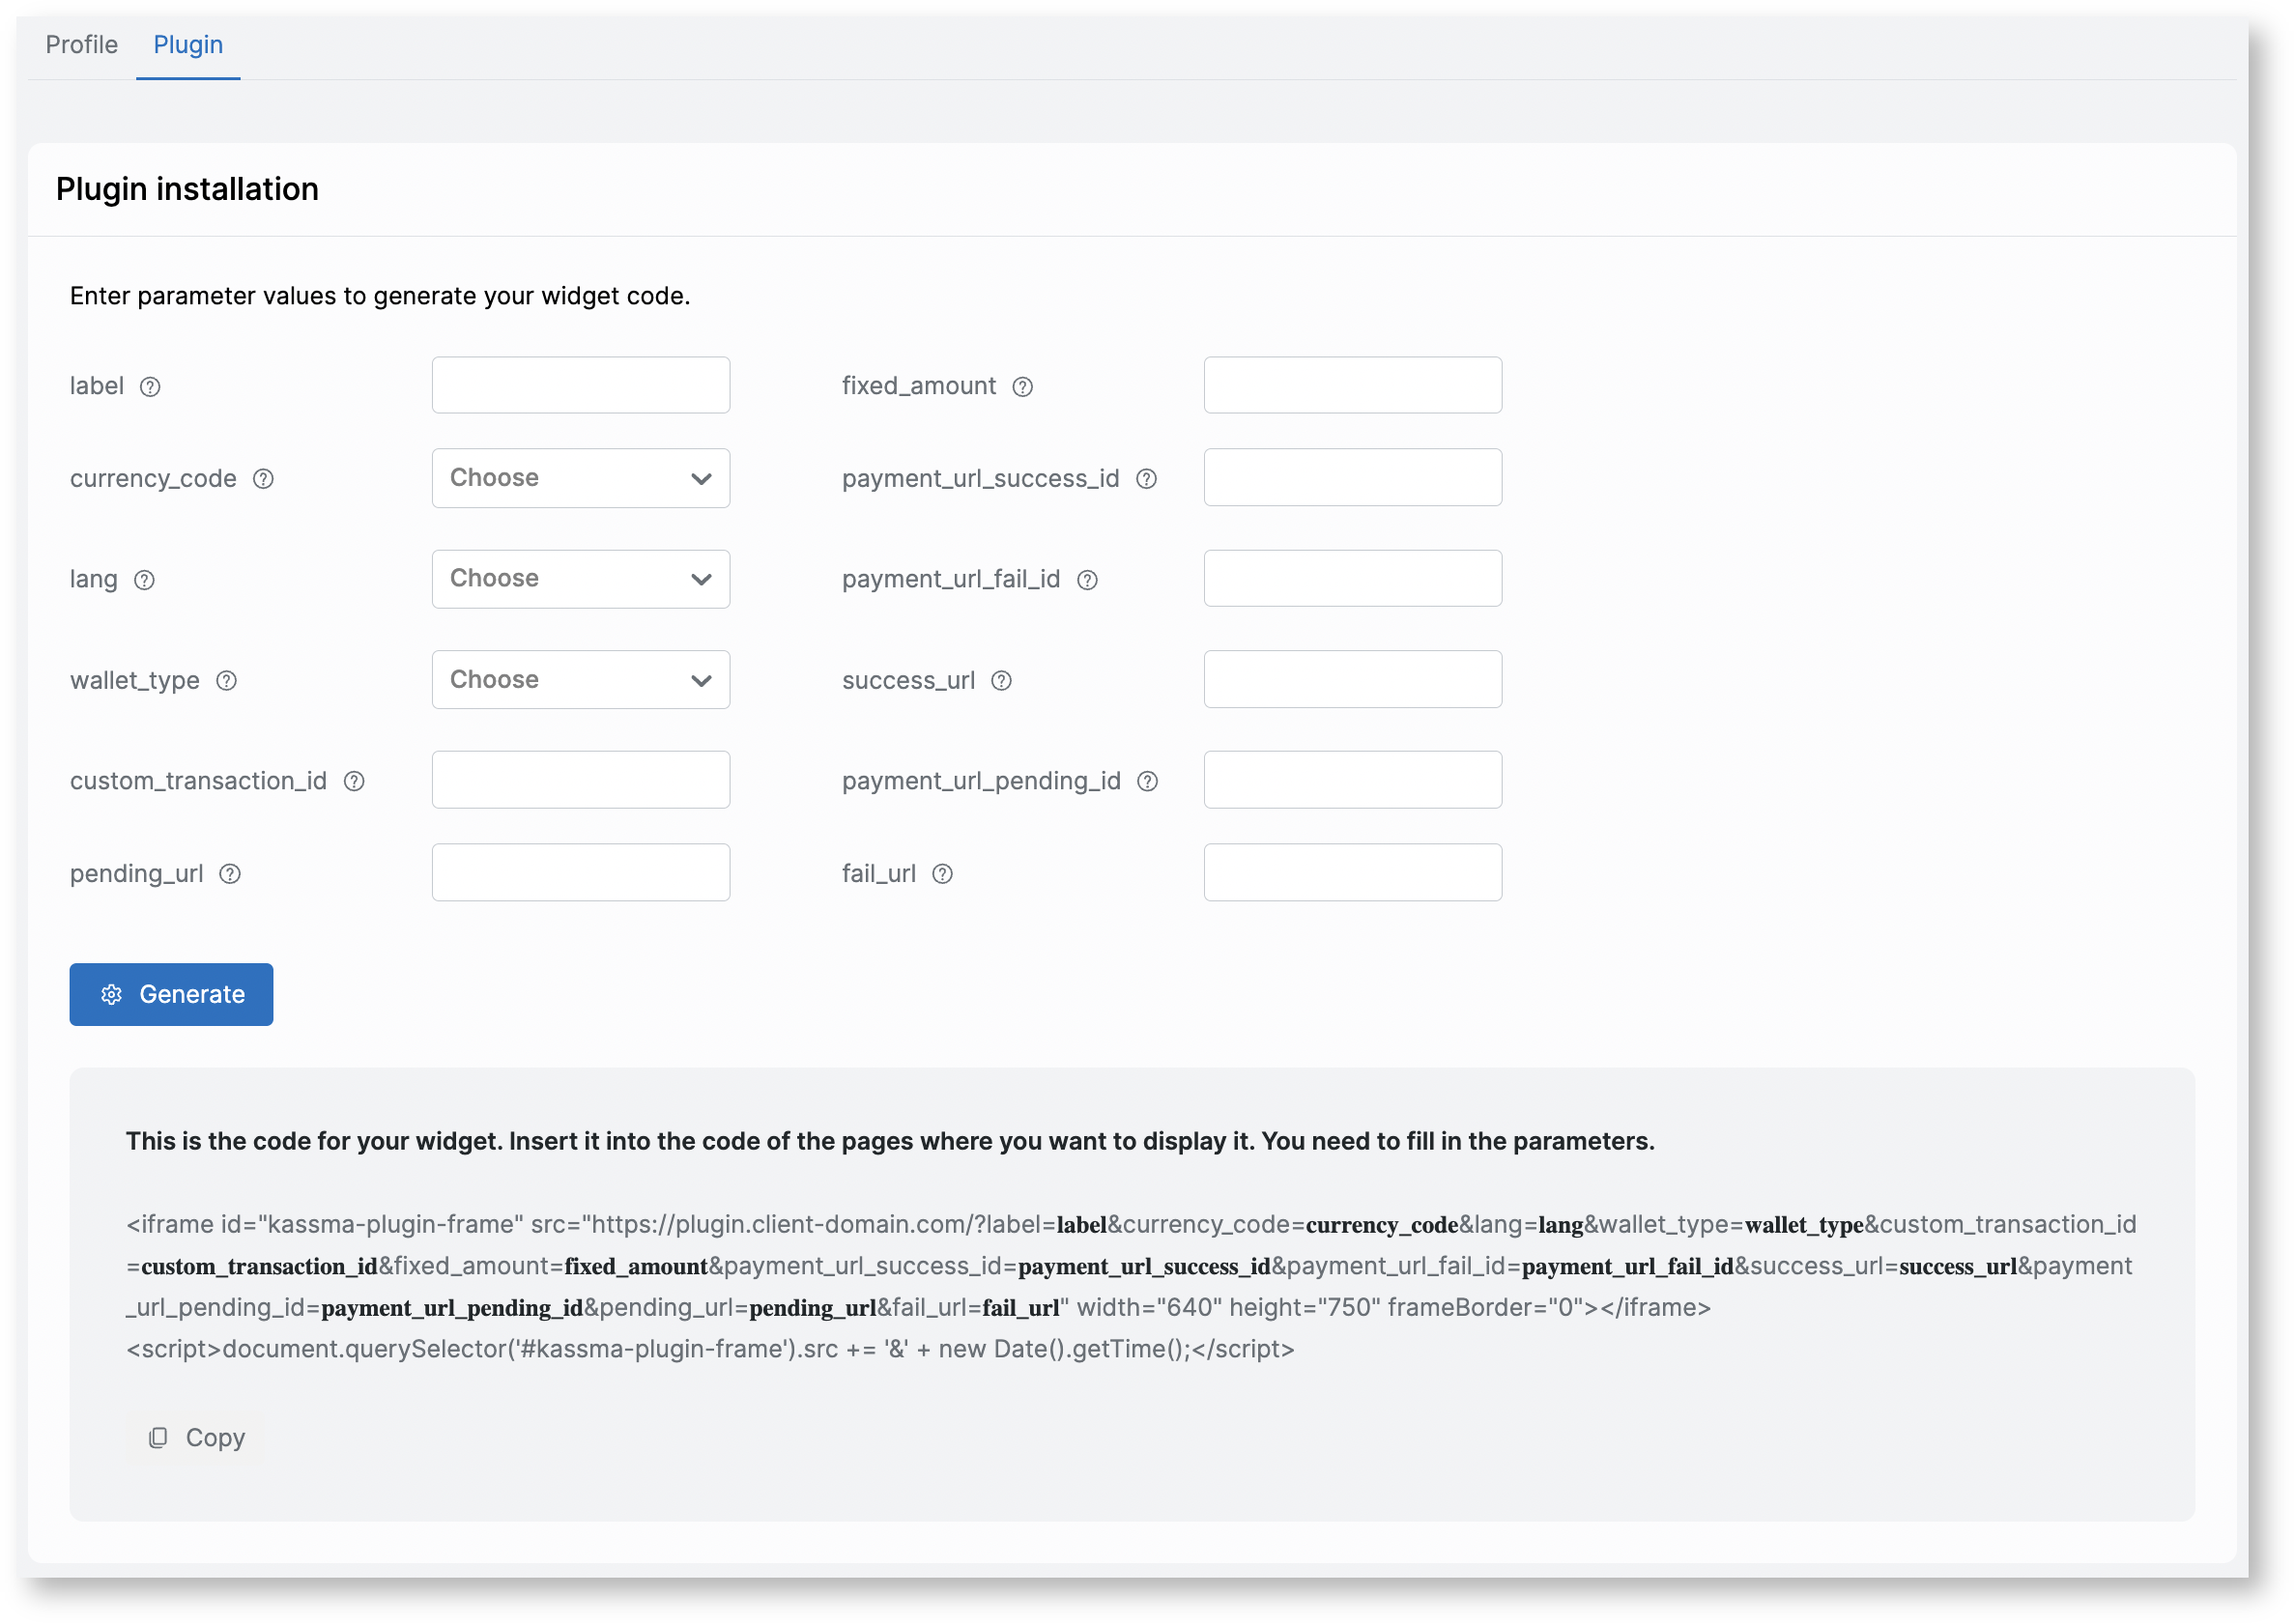Focus the pending_url input box

pyautogui.click(x=580, y=872)
